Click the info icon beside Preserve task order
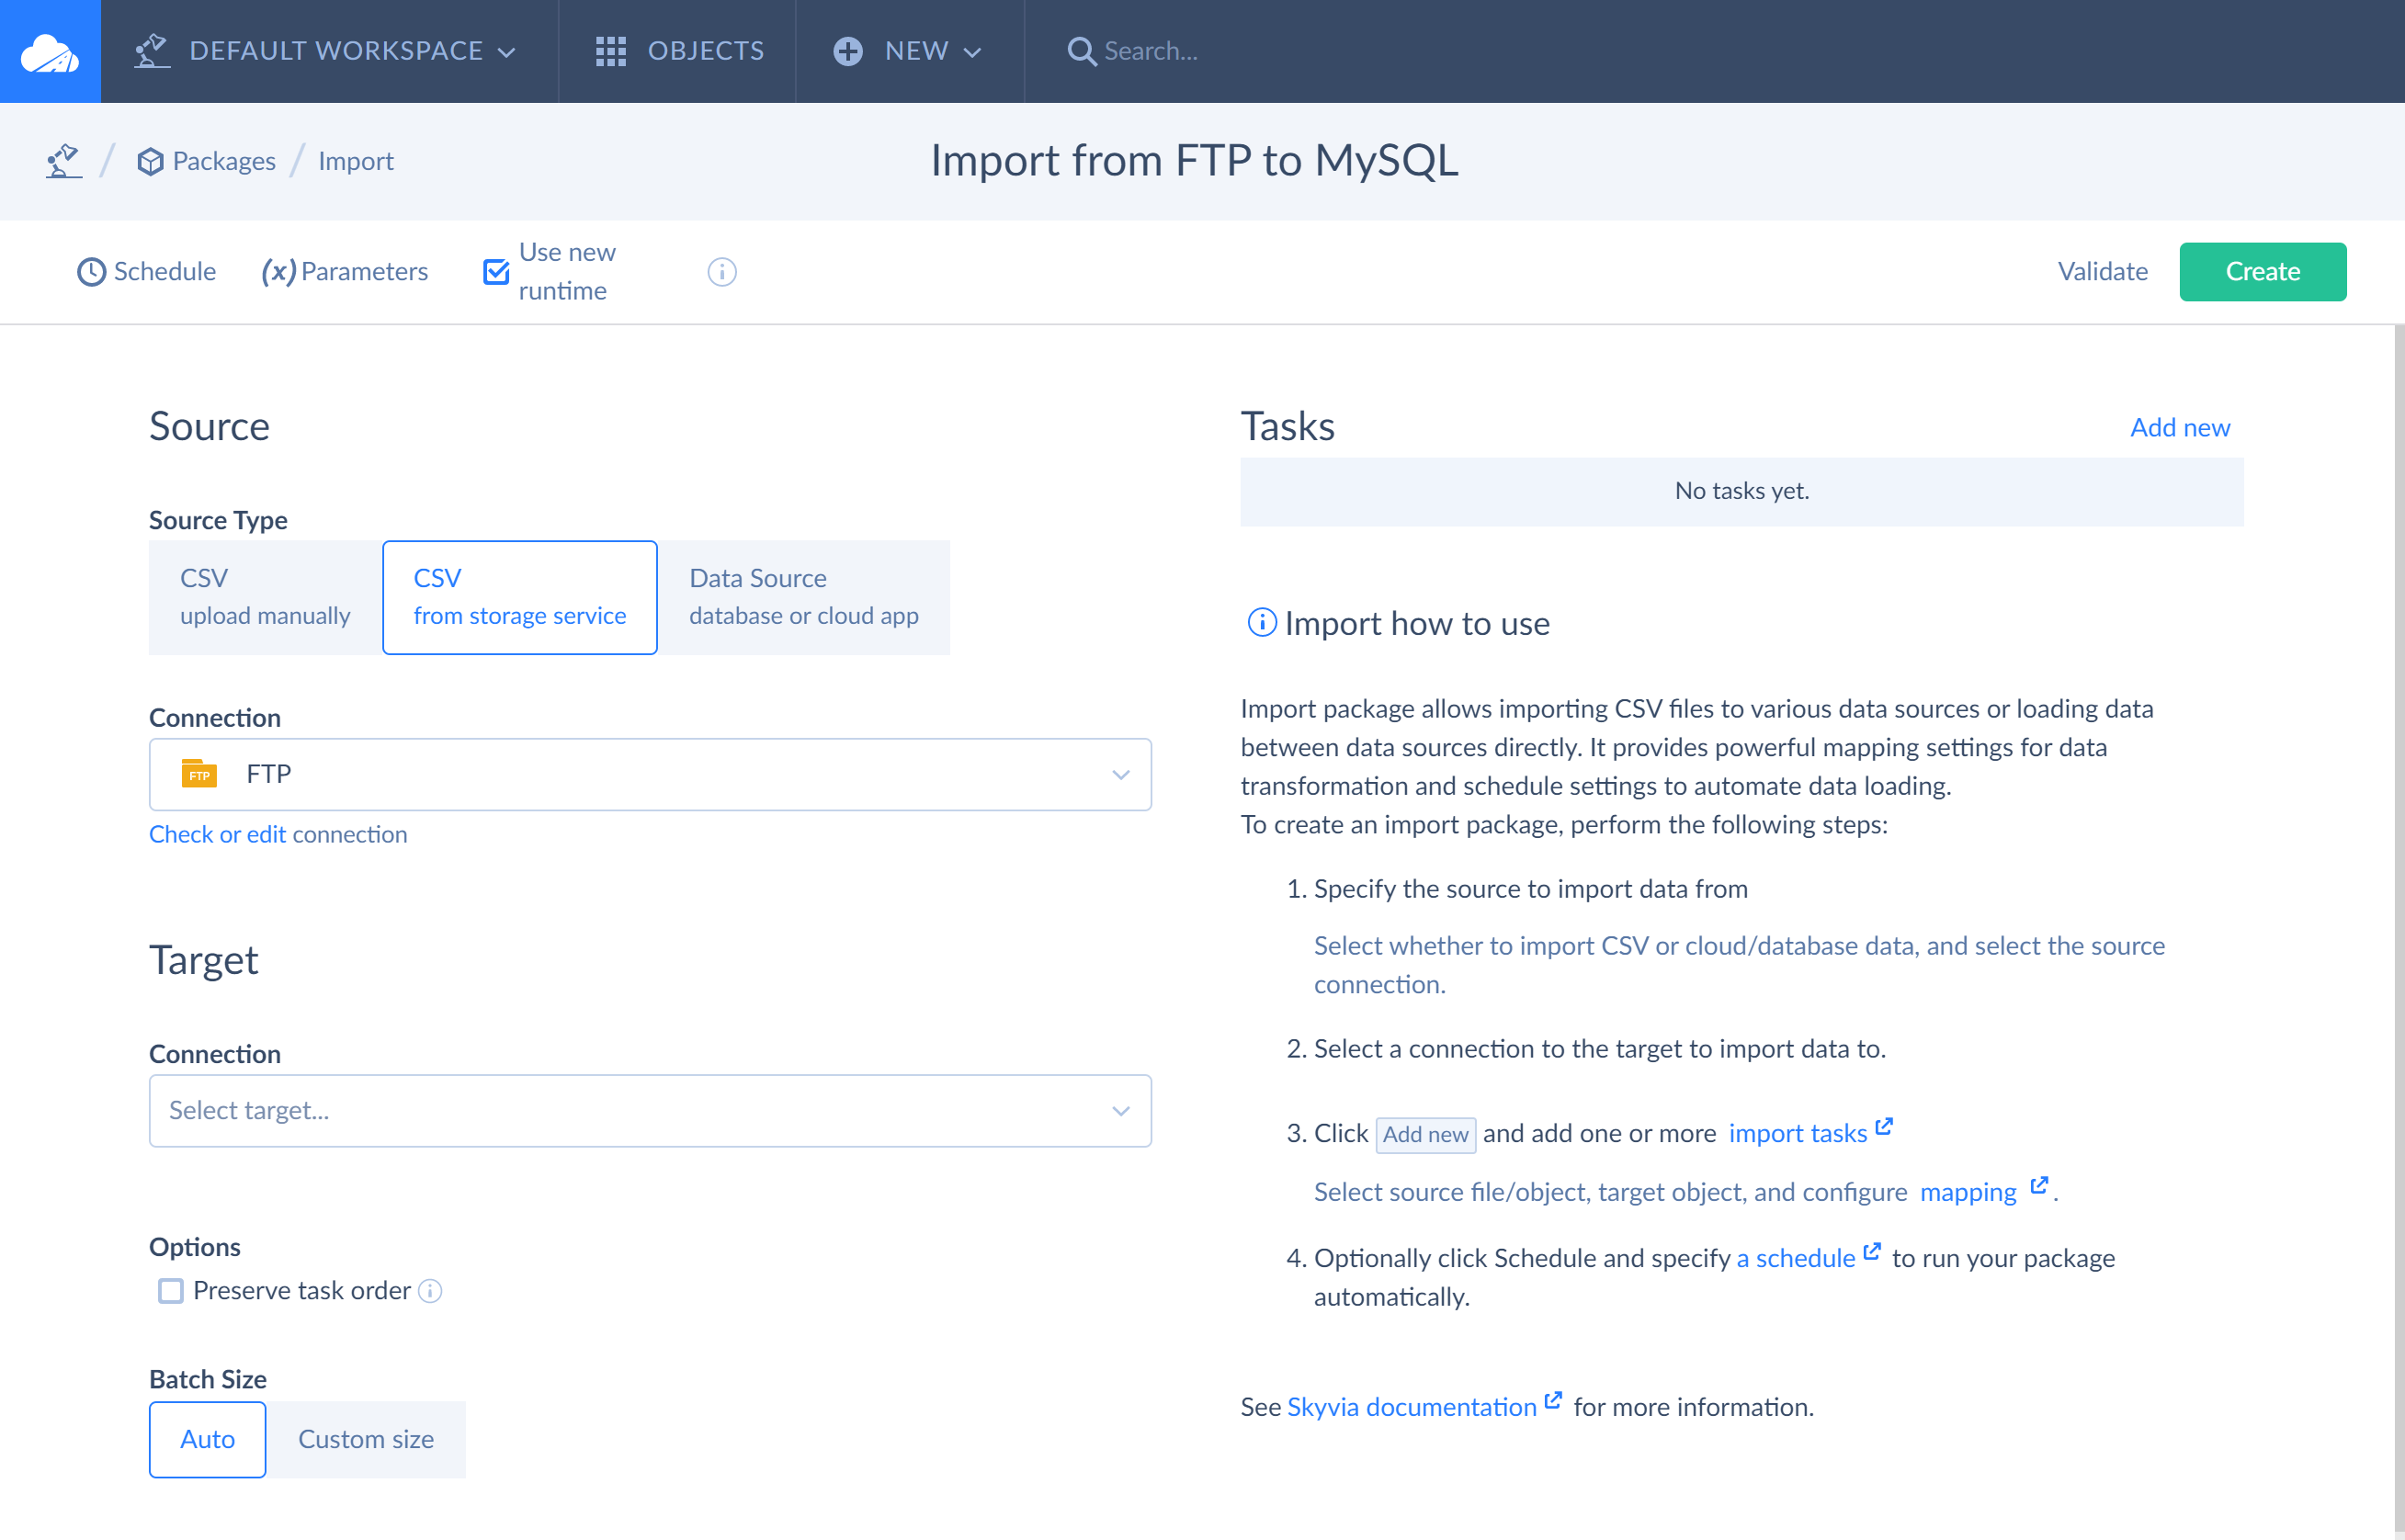Viewport: 2405px width, 1540px height. pos(430,1291)
